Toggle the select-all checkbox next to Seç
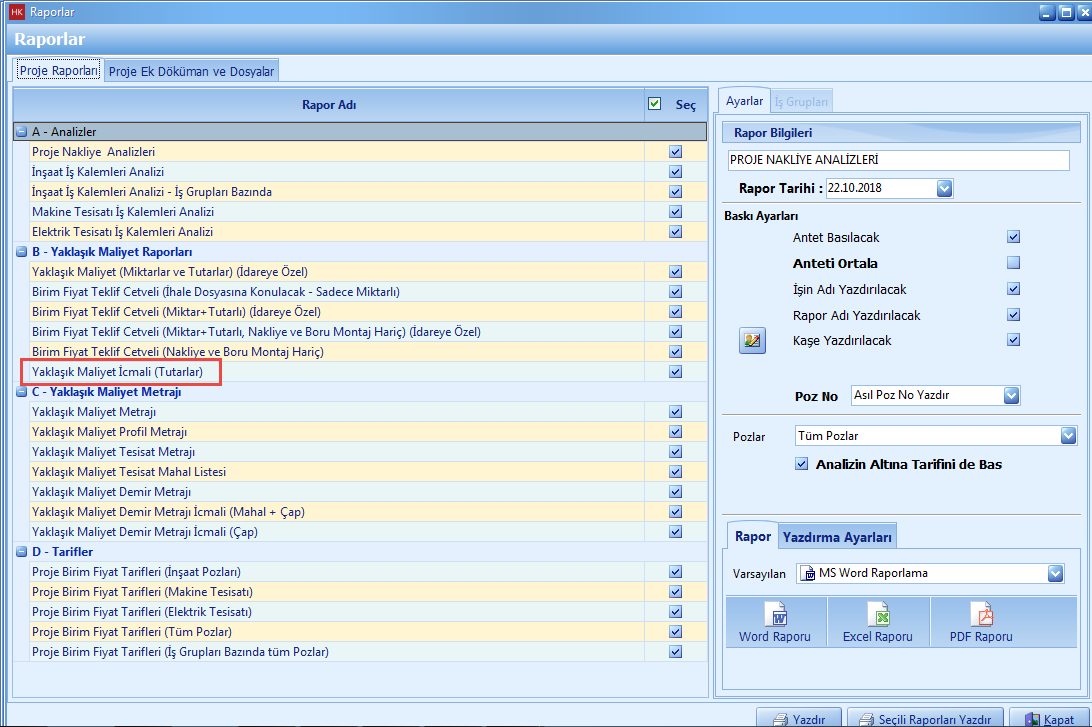Image resolution: width=1092 pixels, height=727 pixels. [x=655, y=104]
